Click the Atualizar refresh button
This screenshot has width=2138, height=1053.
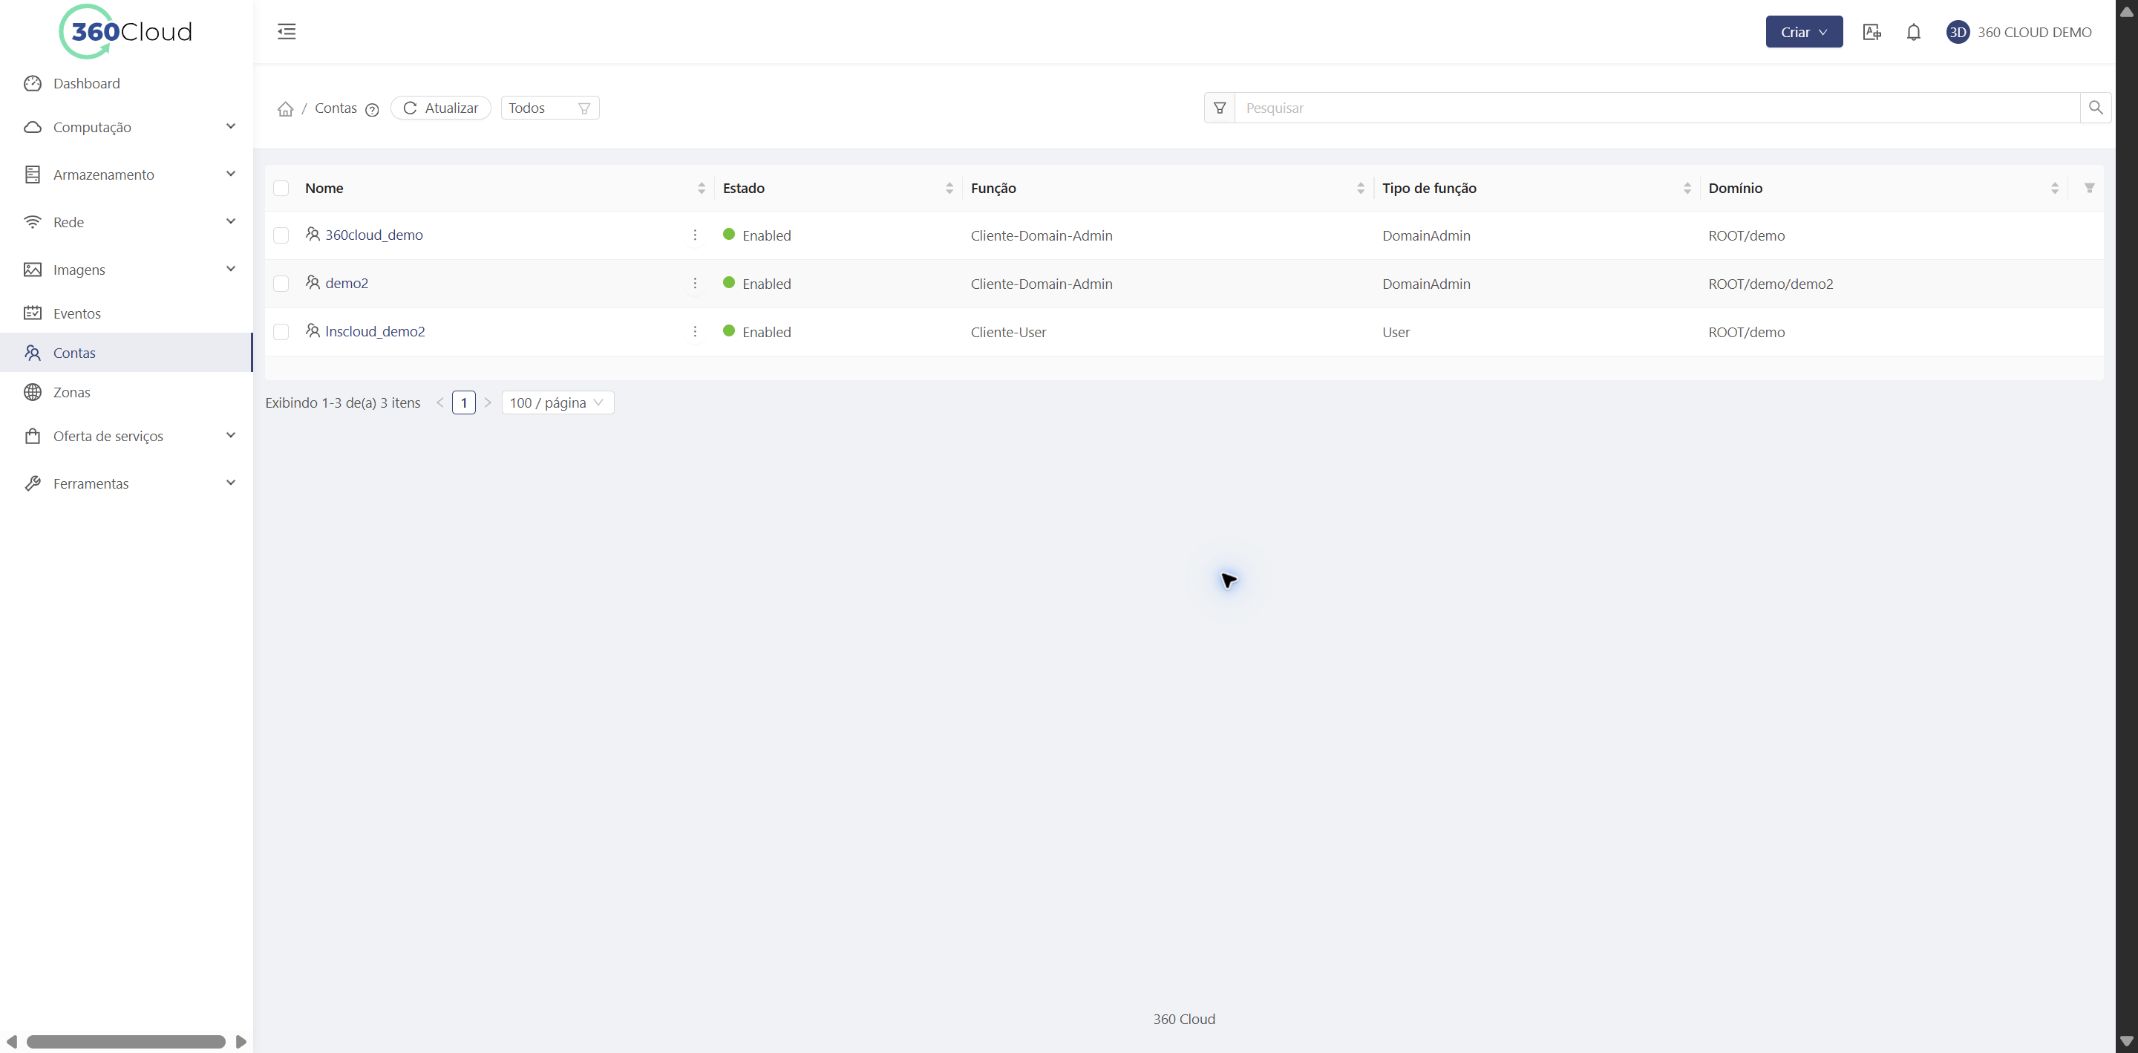click(440, 108)
